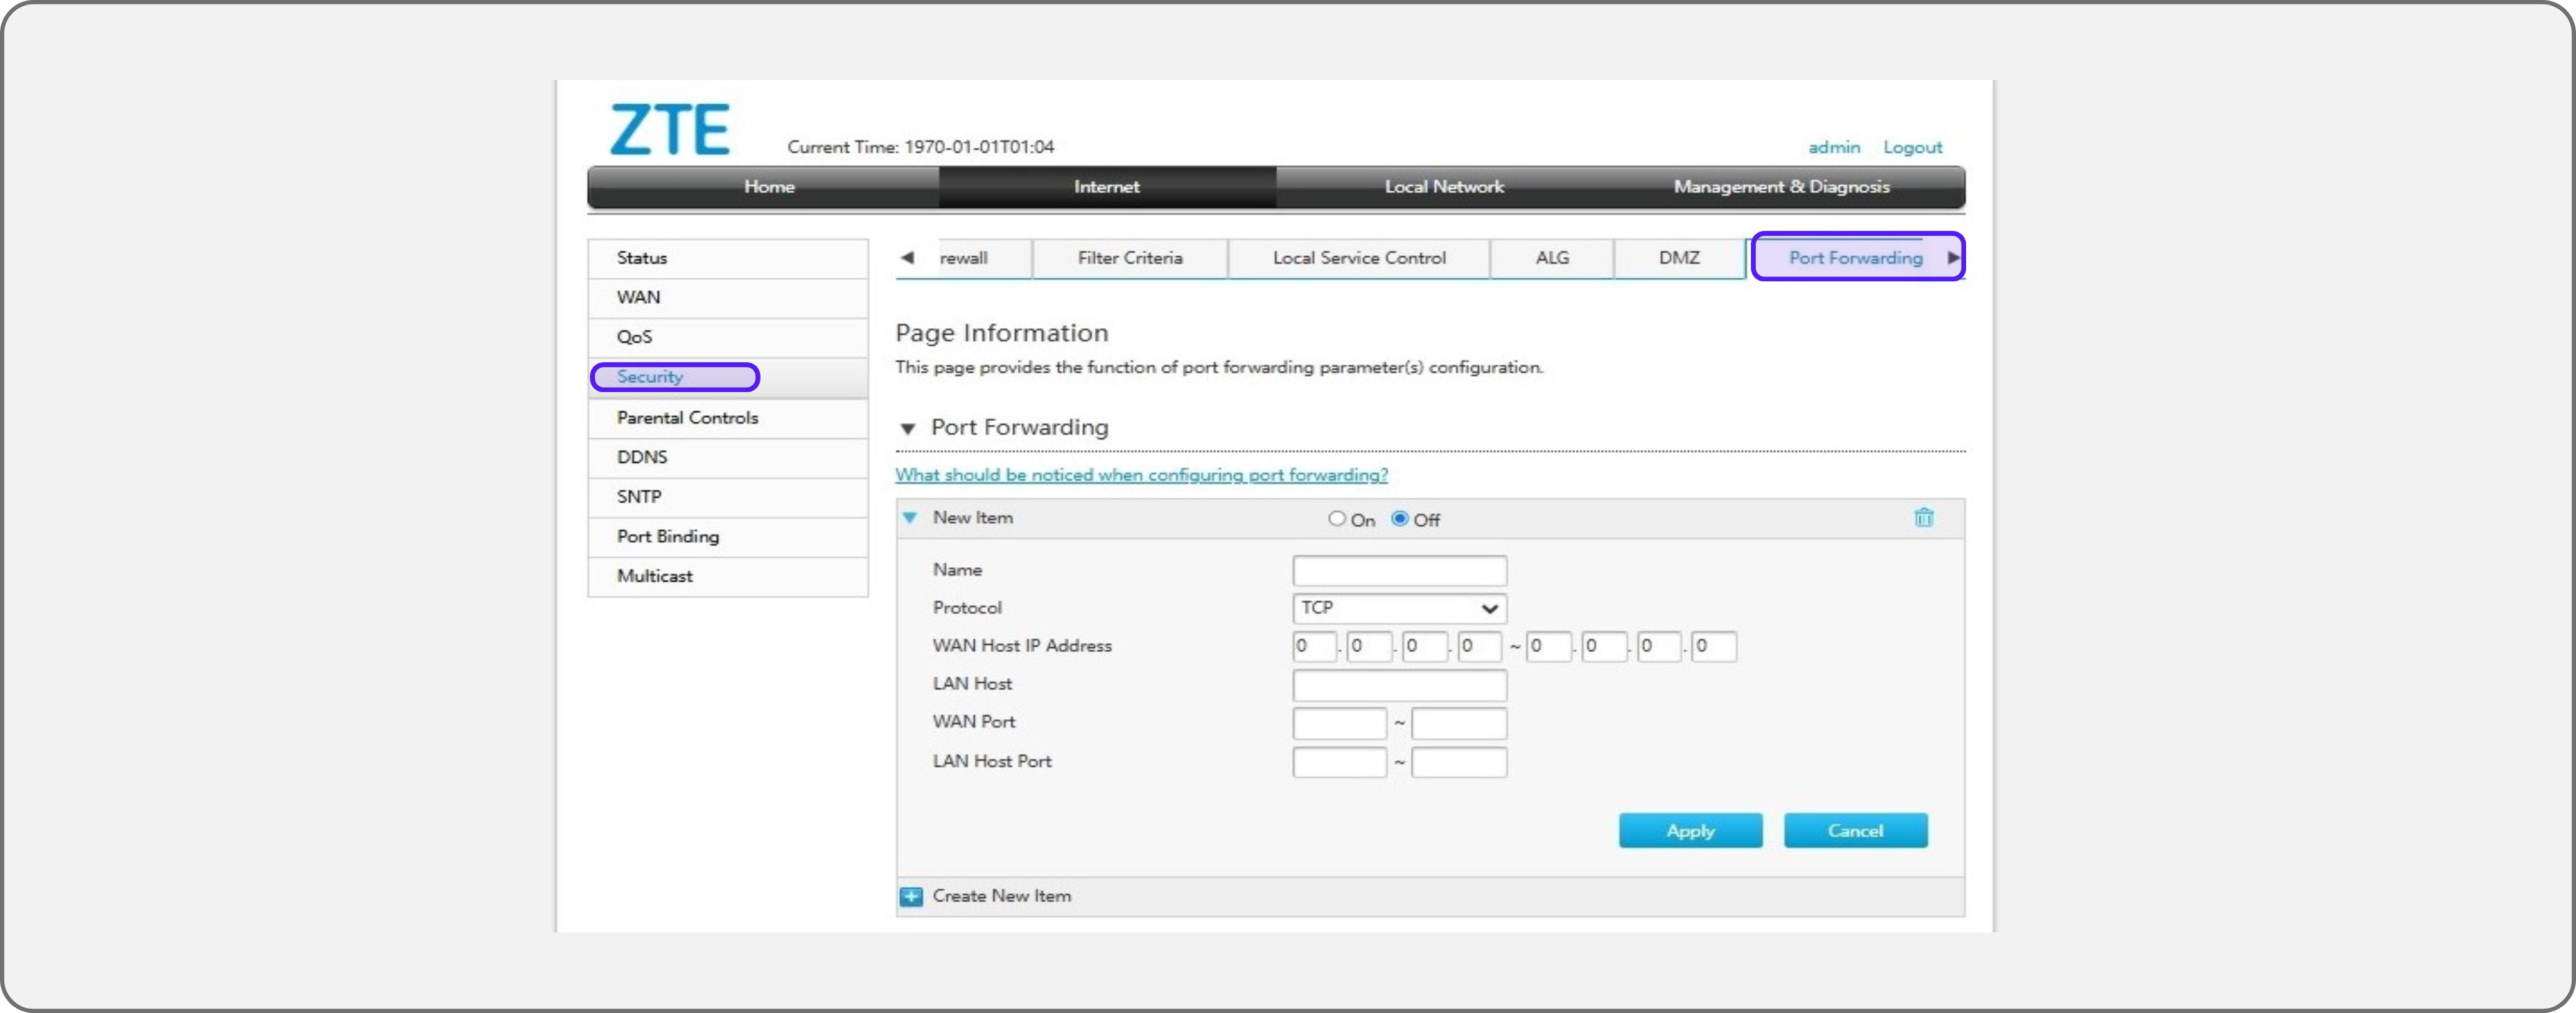Screen dimensions: 2576x1013
Task: Switch to the ALG tab
Action: (1552, 258)
